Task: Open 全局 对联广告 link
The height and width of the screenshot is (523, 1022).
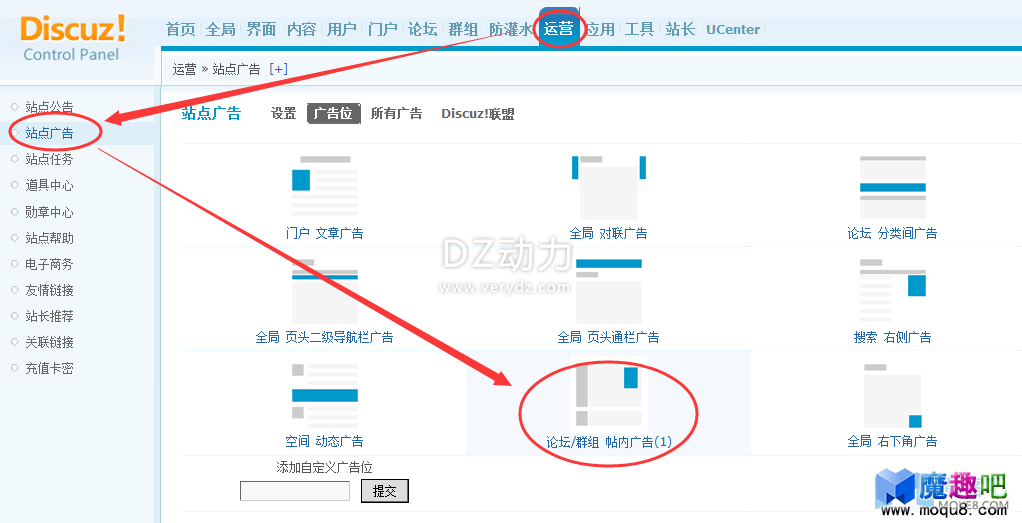Action: (x=608, y=233)
